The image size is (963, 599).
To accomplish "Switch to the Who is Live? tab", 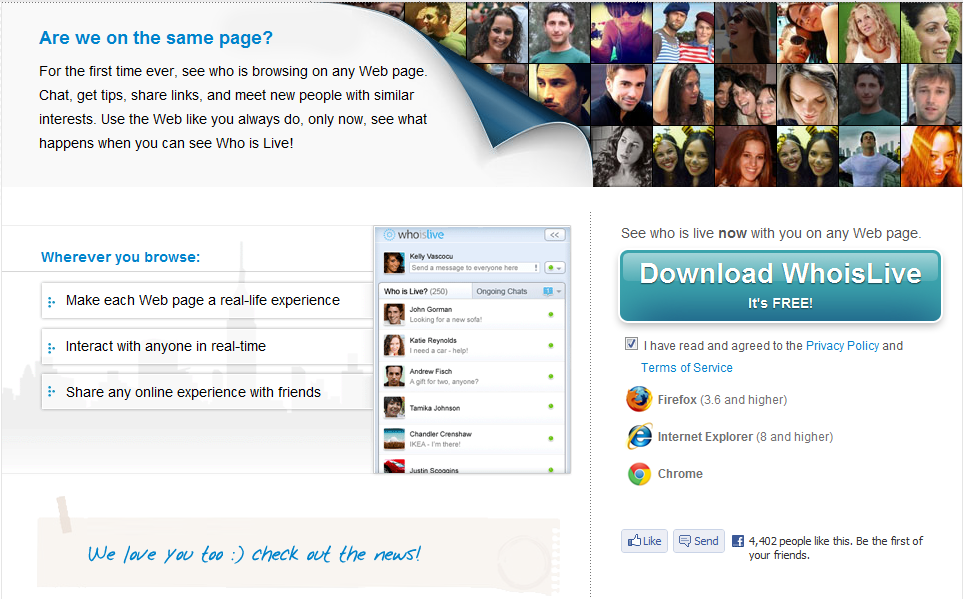I will click(425, 291).
